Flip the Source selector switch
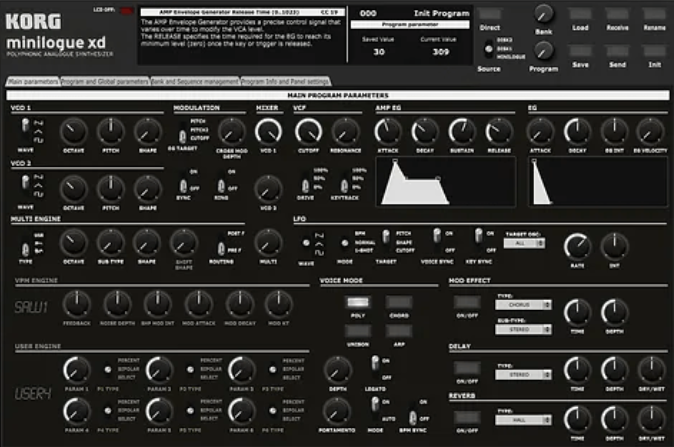Image resolution: width=674 pixels, height=447 pixels. (489, 49)
